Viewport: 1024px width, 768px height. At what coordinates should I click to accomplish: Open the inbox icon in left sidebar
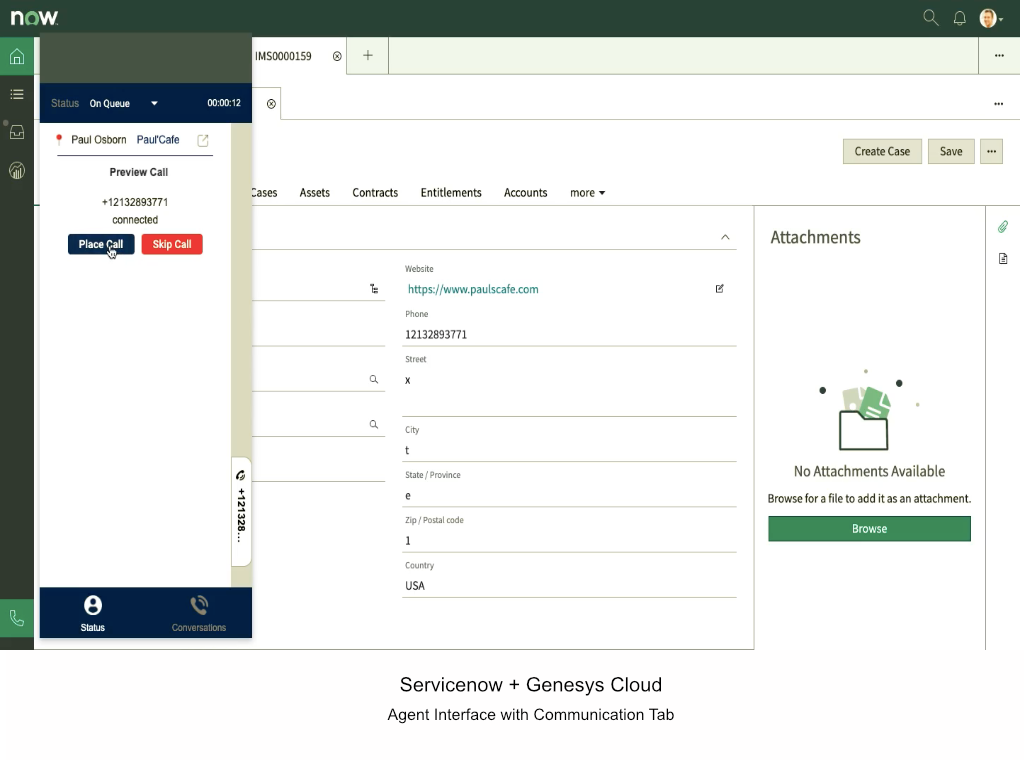17,132
